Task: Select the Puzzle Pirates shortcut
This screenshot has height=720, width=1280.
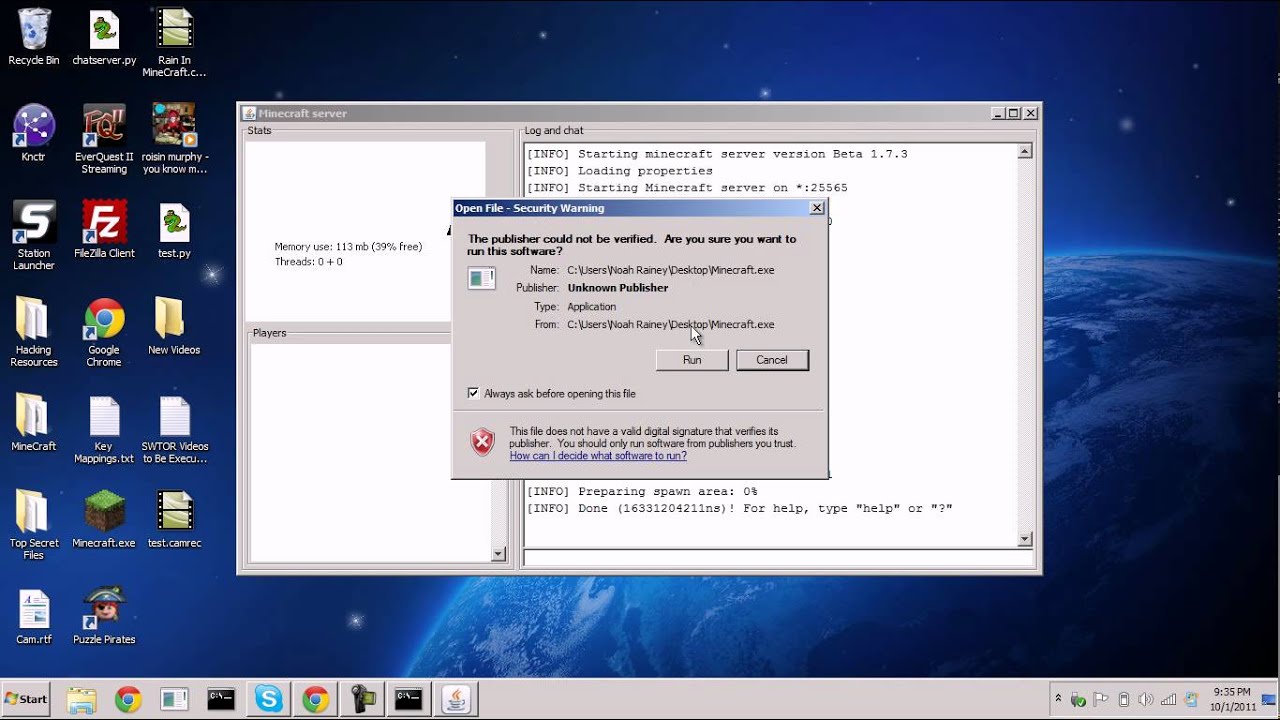Action: 104,615
